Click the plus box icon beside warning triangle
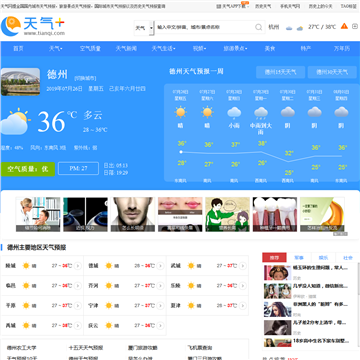The image size is (360, 360). click(x=354, y=26)
